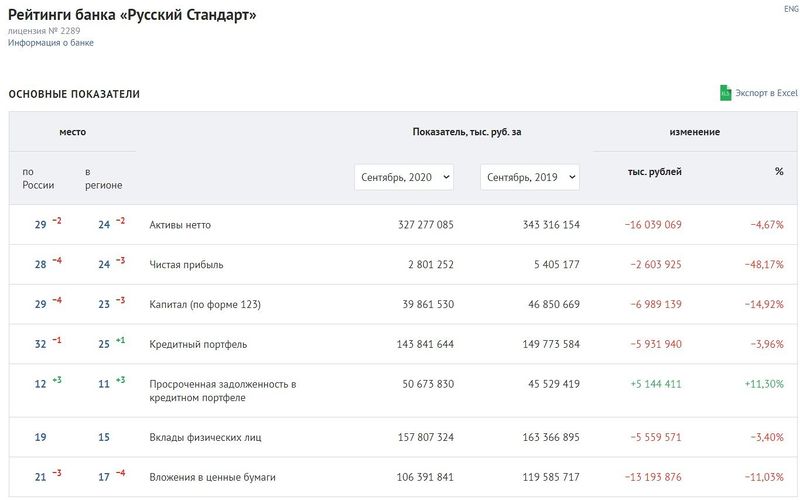This screenshot has height=500, width=800.
Task: Open Капитал (по форме 123) indicator
Action: tap(205, 305)
